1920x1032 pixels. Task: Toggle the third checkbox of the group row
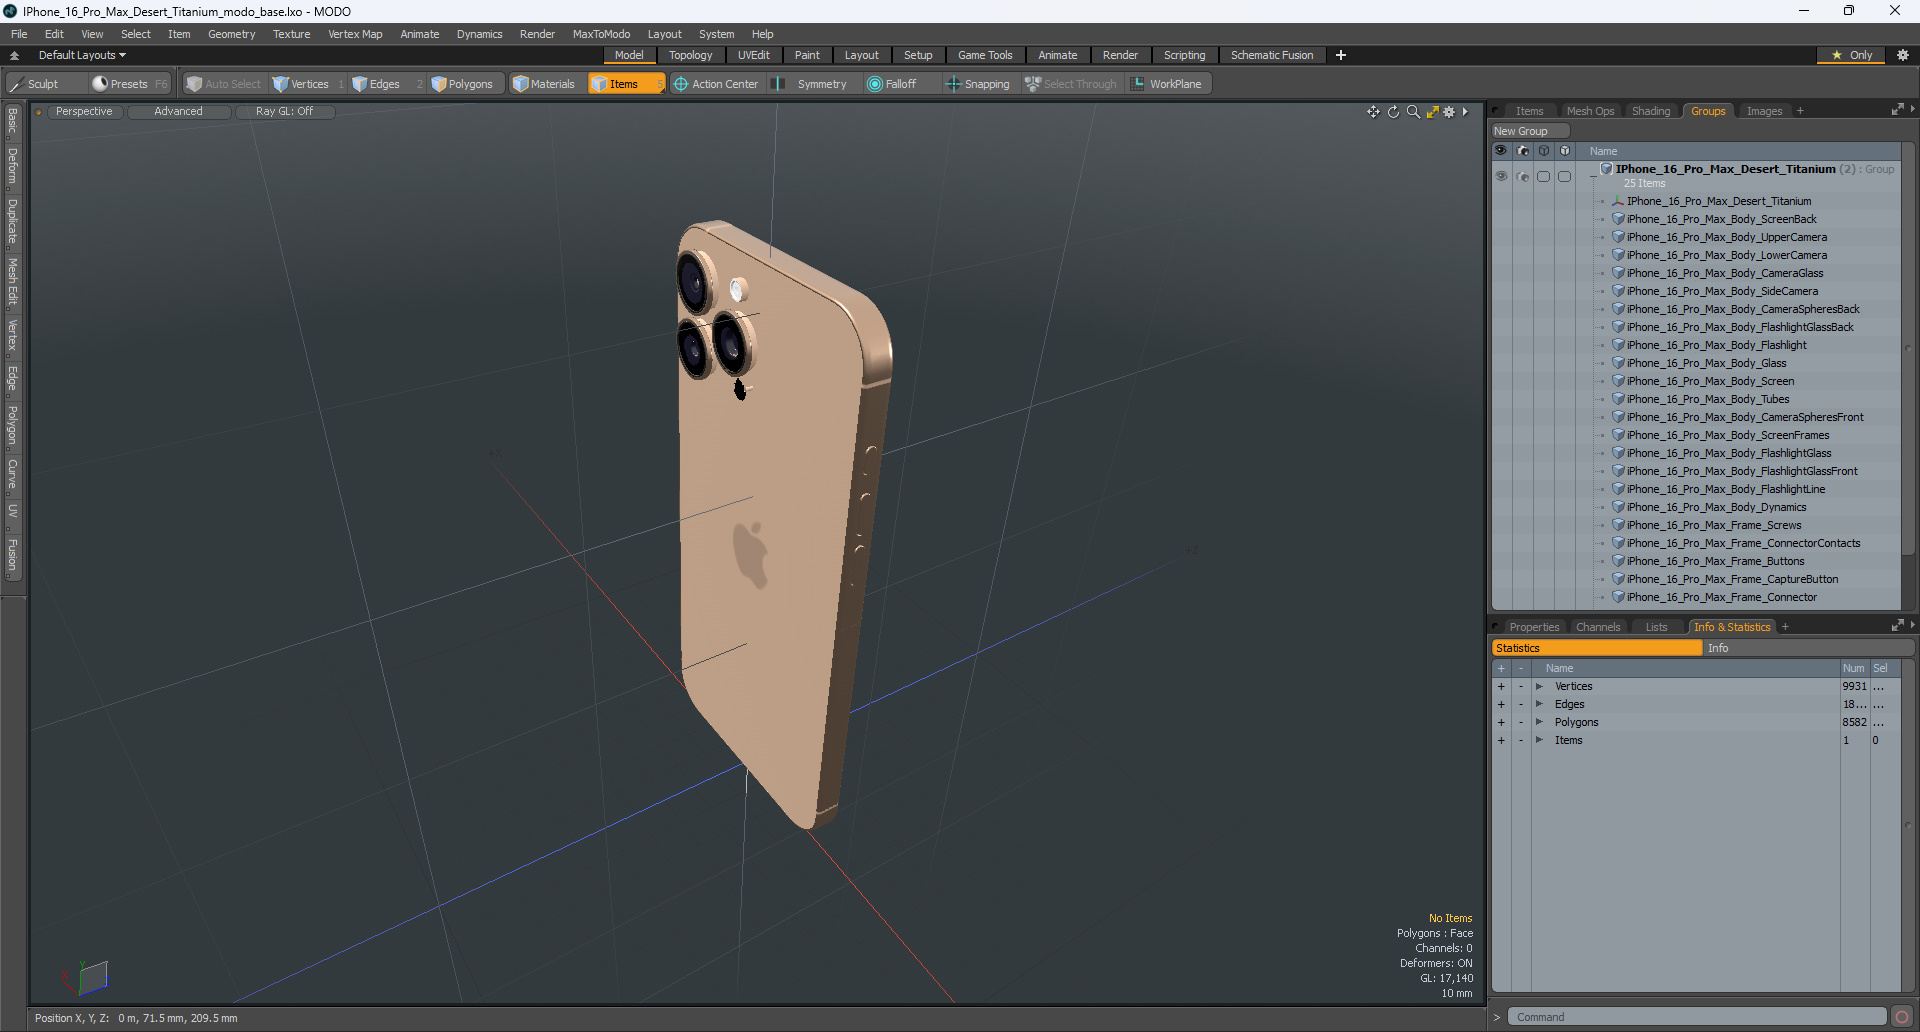[1544, 176]
